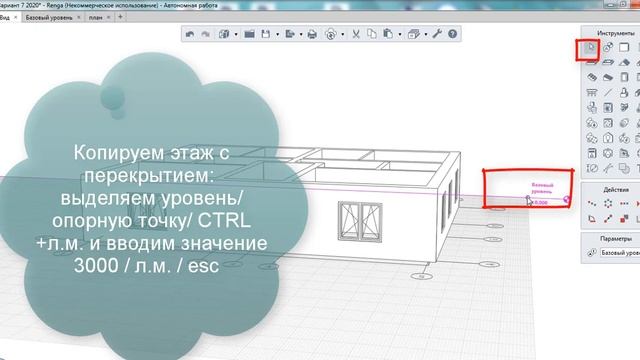Select the Room tool with house outline

coord(608,138)
